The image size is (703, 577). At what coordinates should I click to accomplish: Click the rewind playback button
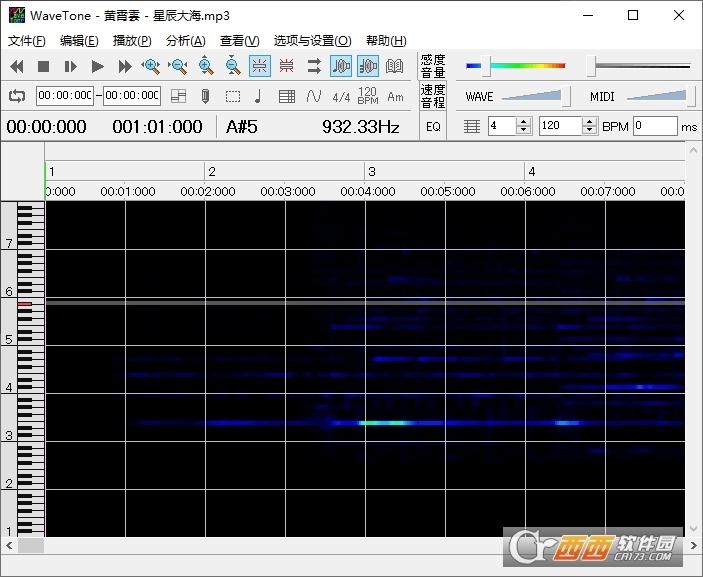click(x=17, y=67)
